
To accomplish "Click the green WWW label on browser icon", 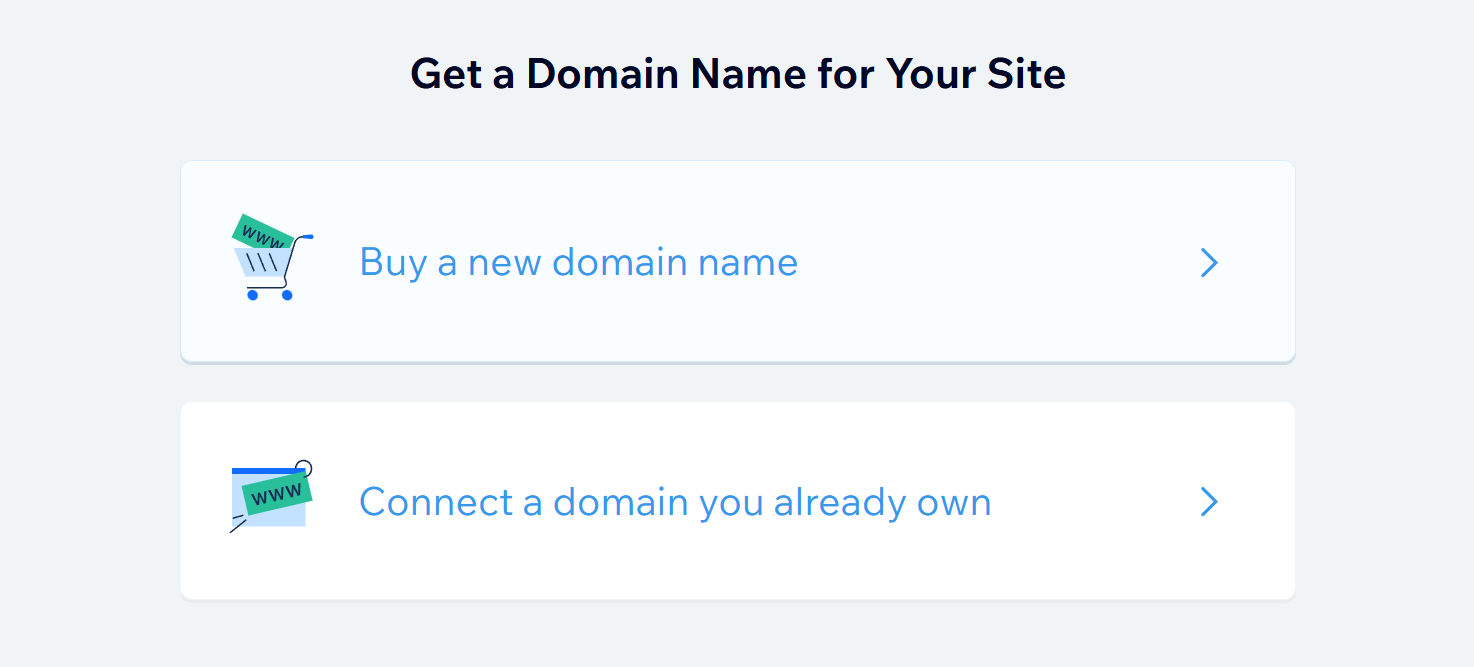I will (x=278, y=494).
